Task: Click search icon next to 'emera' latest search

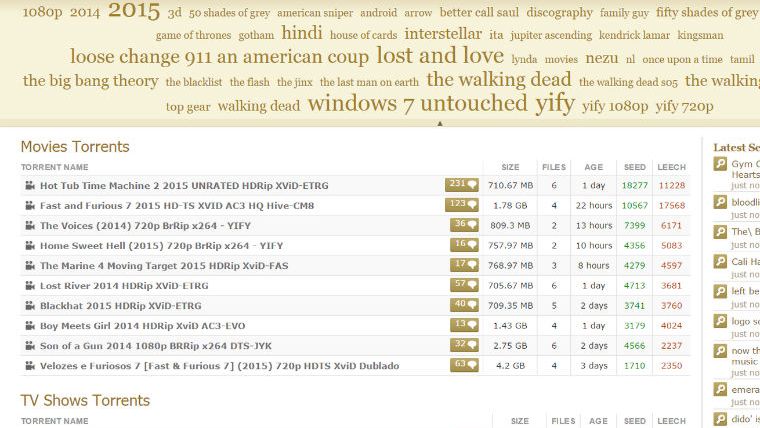Action: 720,389
